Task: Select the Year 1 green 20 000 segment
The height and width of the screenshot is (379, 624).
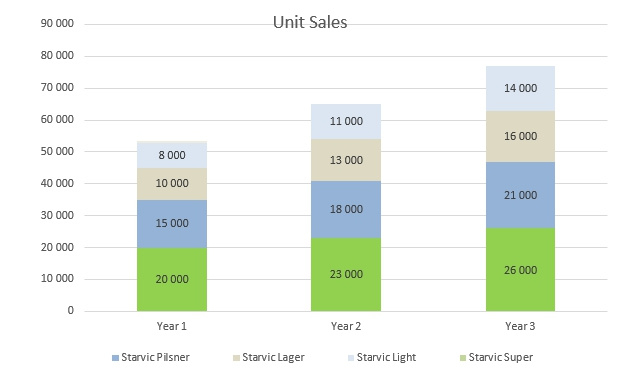Action: (172, 279)
